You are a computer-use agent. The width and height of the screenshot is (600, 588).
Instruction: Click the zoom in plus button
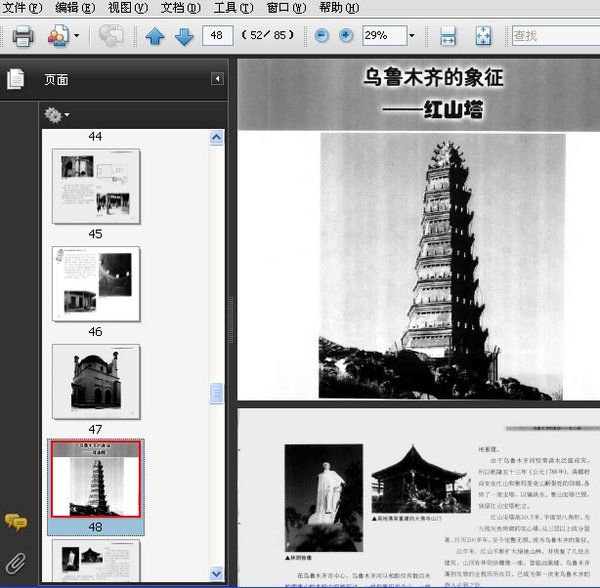(x=346, y=36)
